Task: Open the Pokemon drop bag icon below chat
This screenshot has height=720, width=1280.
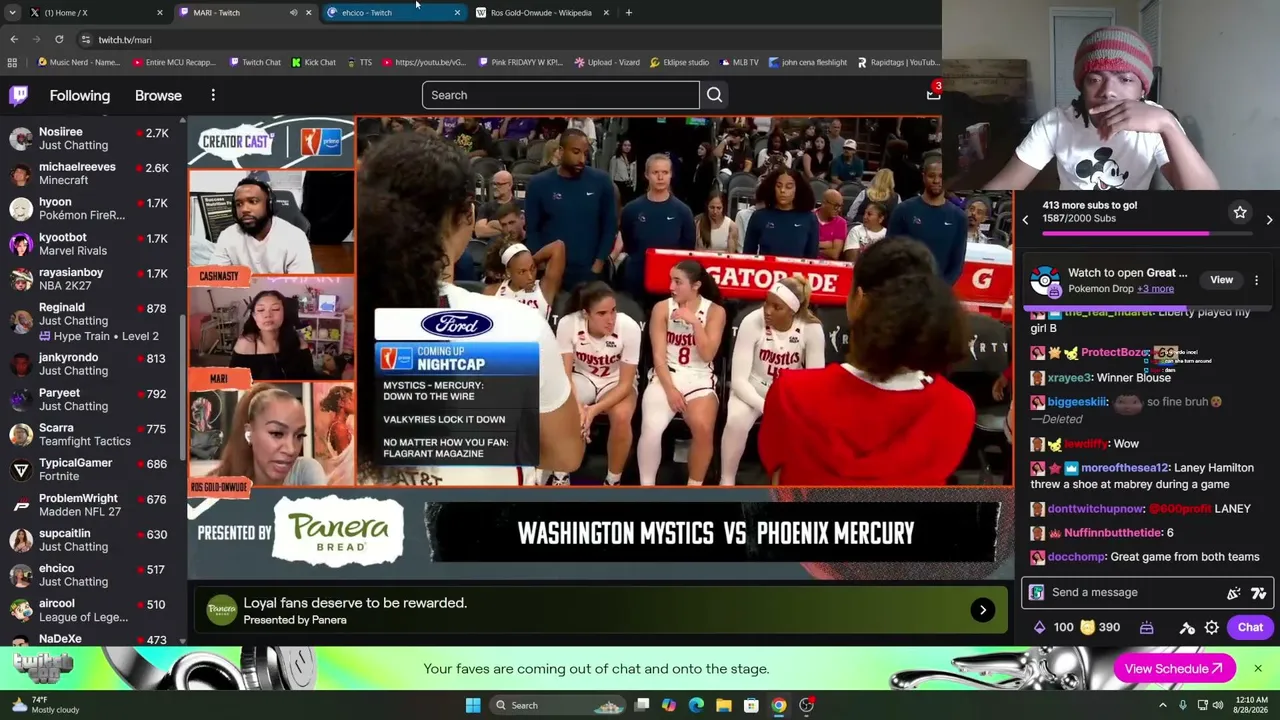Action: (1146, 627)
